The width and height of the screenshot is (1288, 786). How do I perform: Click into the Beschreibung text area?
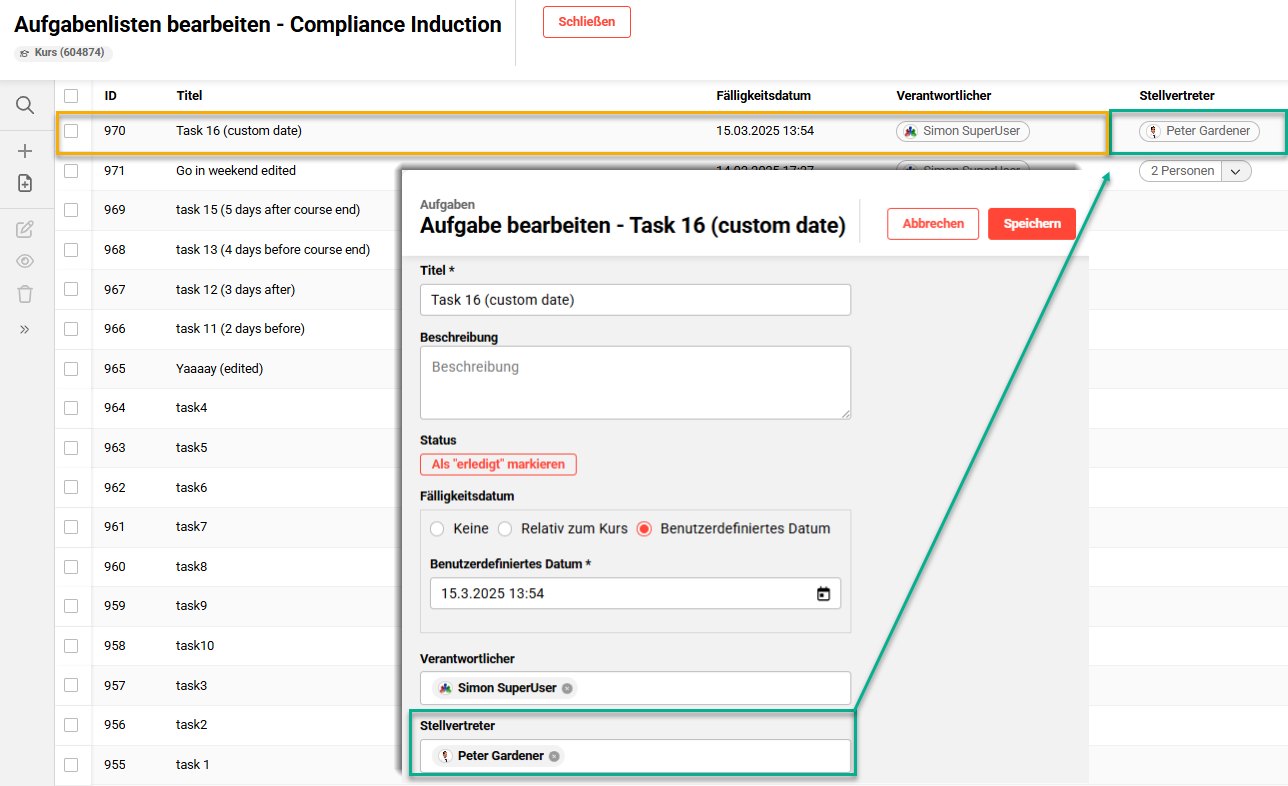tap(635, 382)
